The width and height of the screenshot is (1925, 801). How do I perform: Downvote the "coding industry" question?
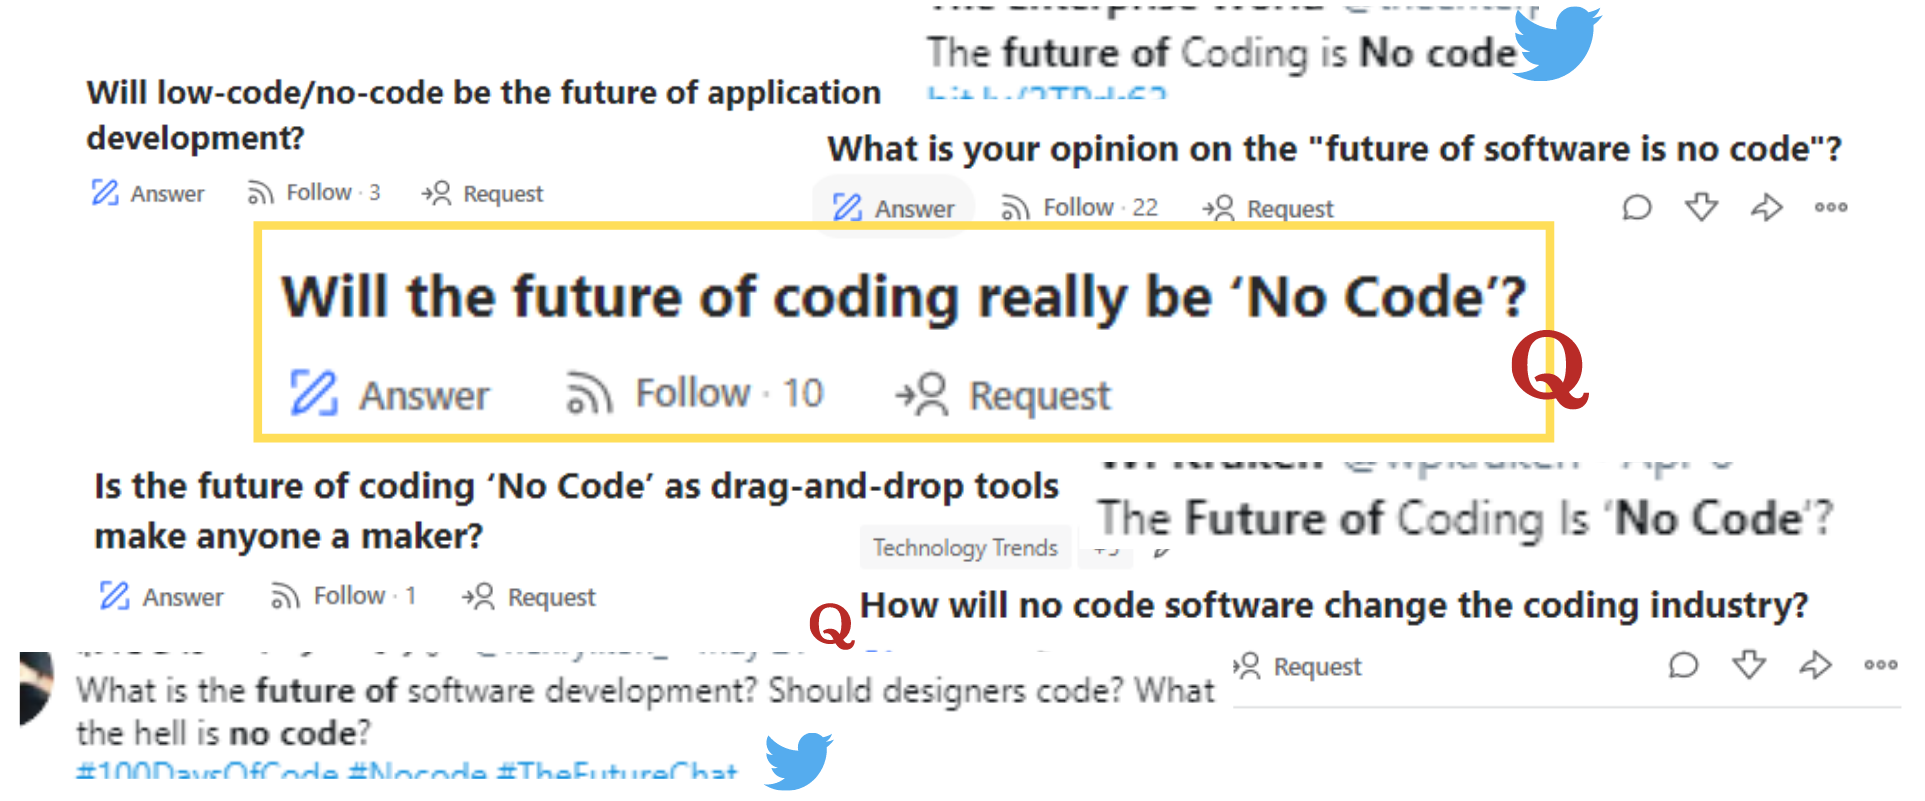click(x=1749, y=664)
